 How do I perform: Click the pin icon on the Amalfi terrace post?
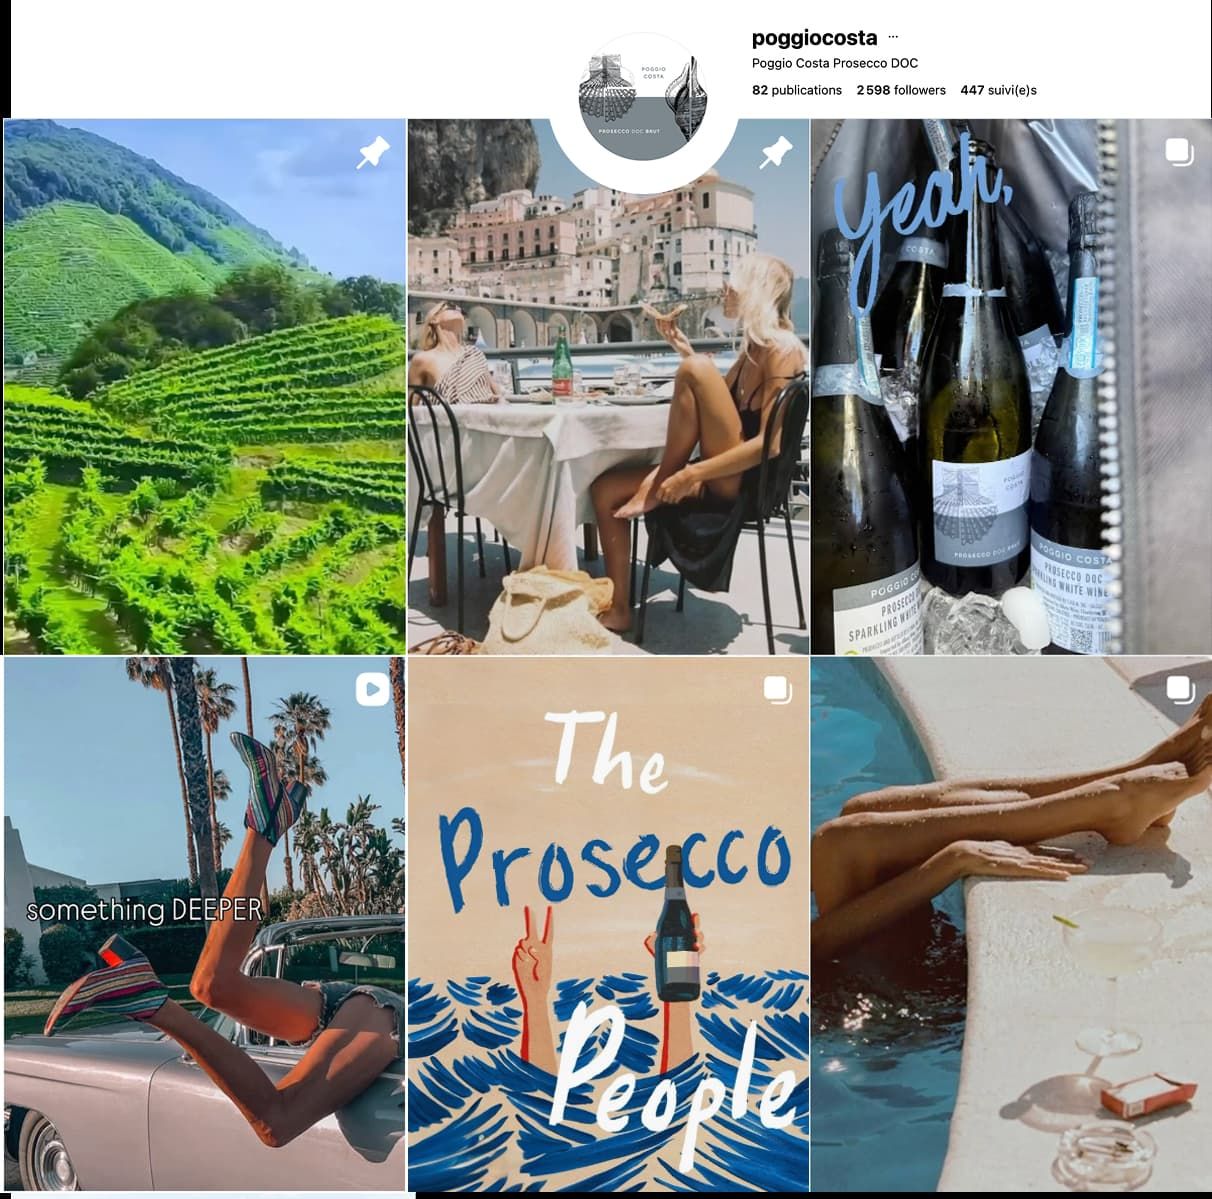[776, 152]
